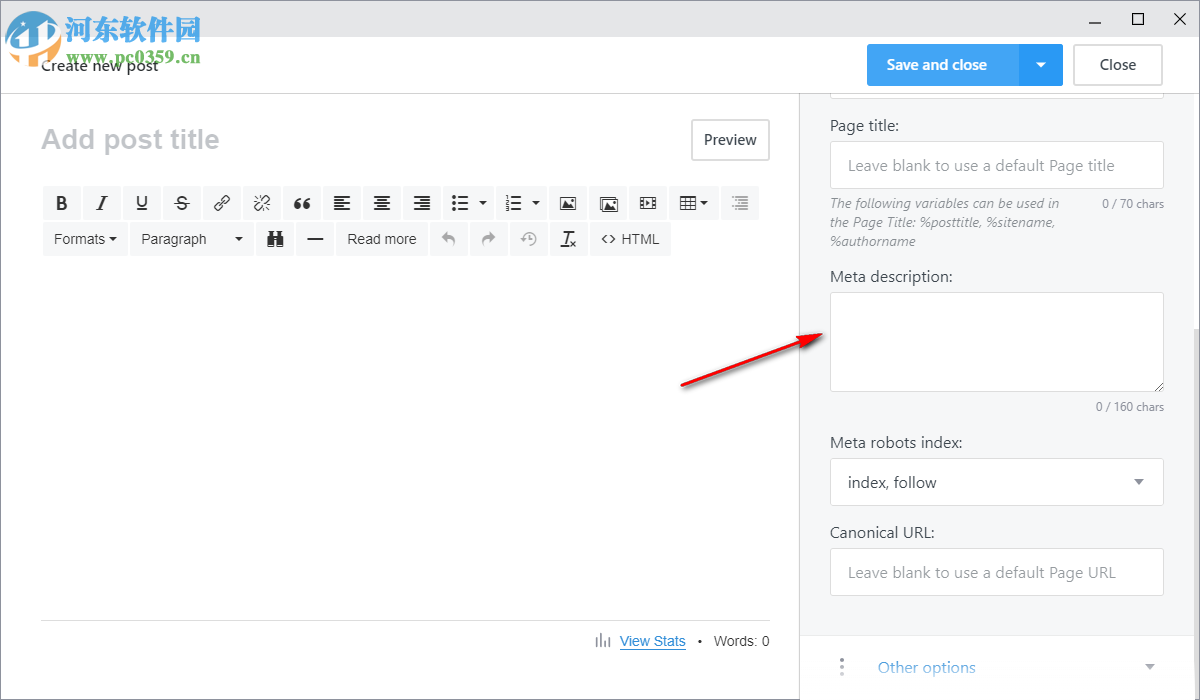The height and width of the screenshot is (700, 1200).
Task: Align text left
Action: pos(342,203)
